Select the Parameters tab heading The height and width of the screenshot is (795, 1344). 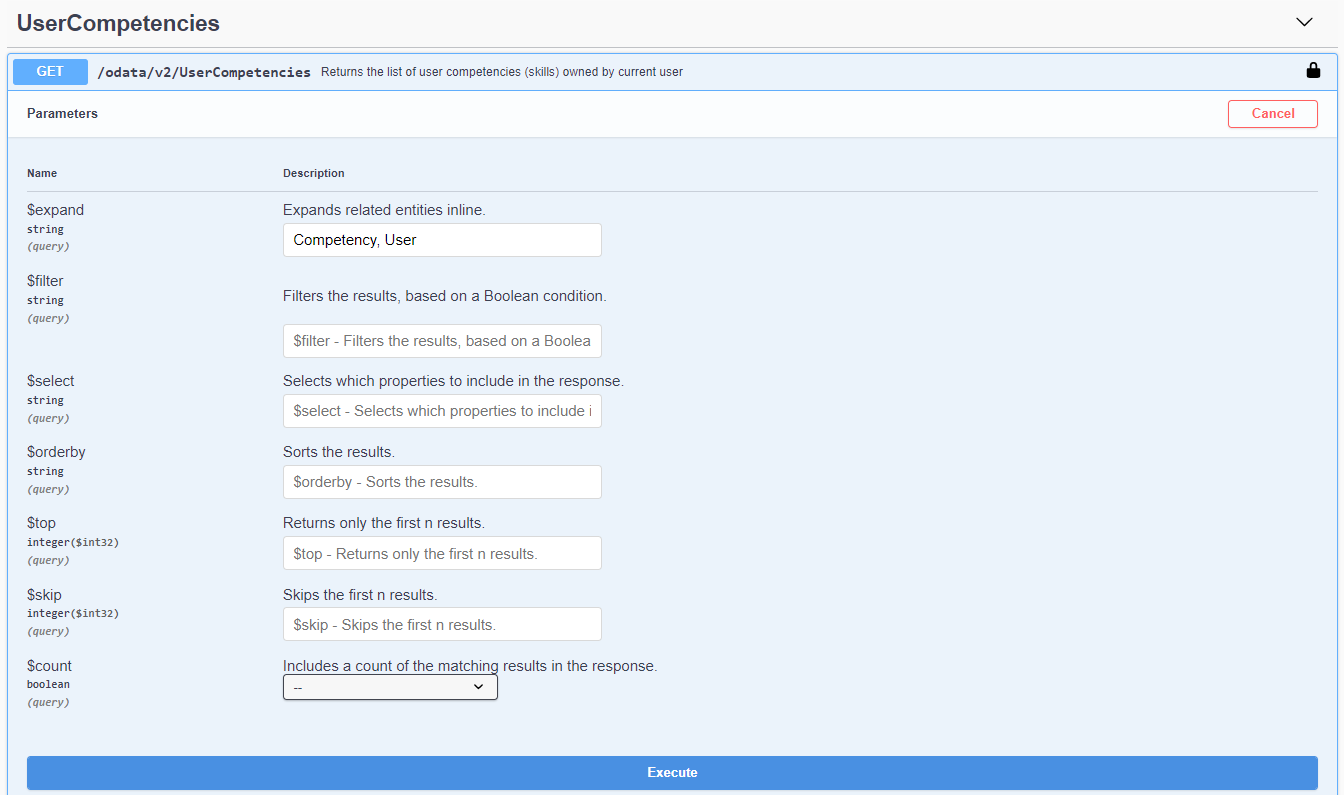point(62,114)
